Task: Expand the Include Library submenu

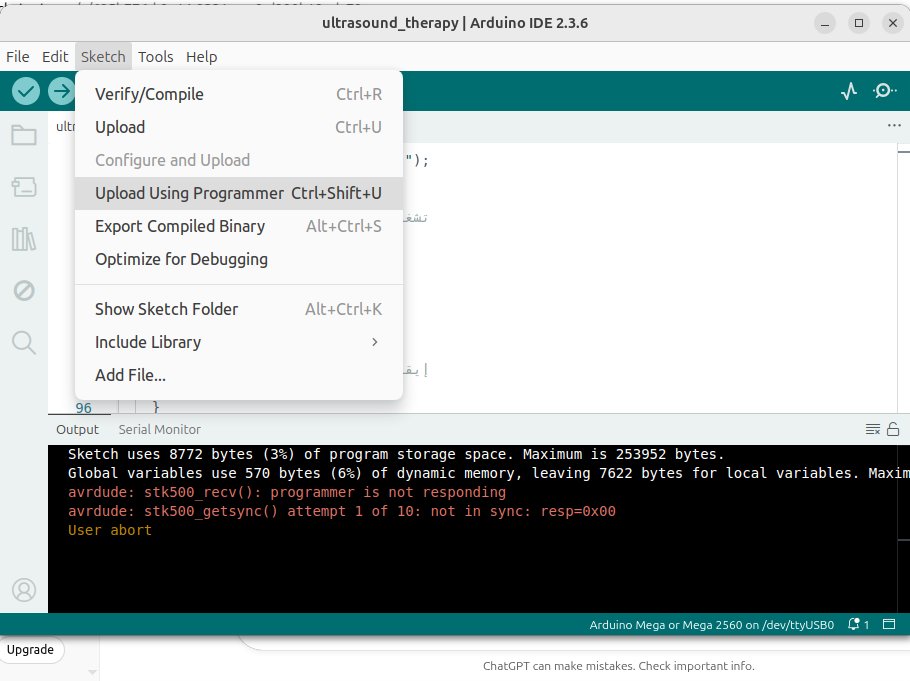Action: pos(238,342)
